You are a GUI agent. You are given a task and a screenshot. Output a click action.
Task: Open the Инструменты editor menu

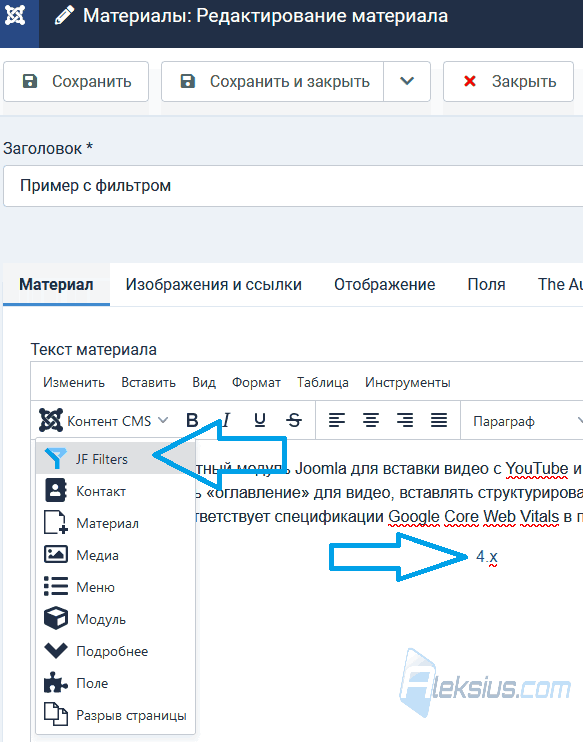pos(407,382)
